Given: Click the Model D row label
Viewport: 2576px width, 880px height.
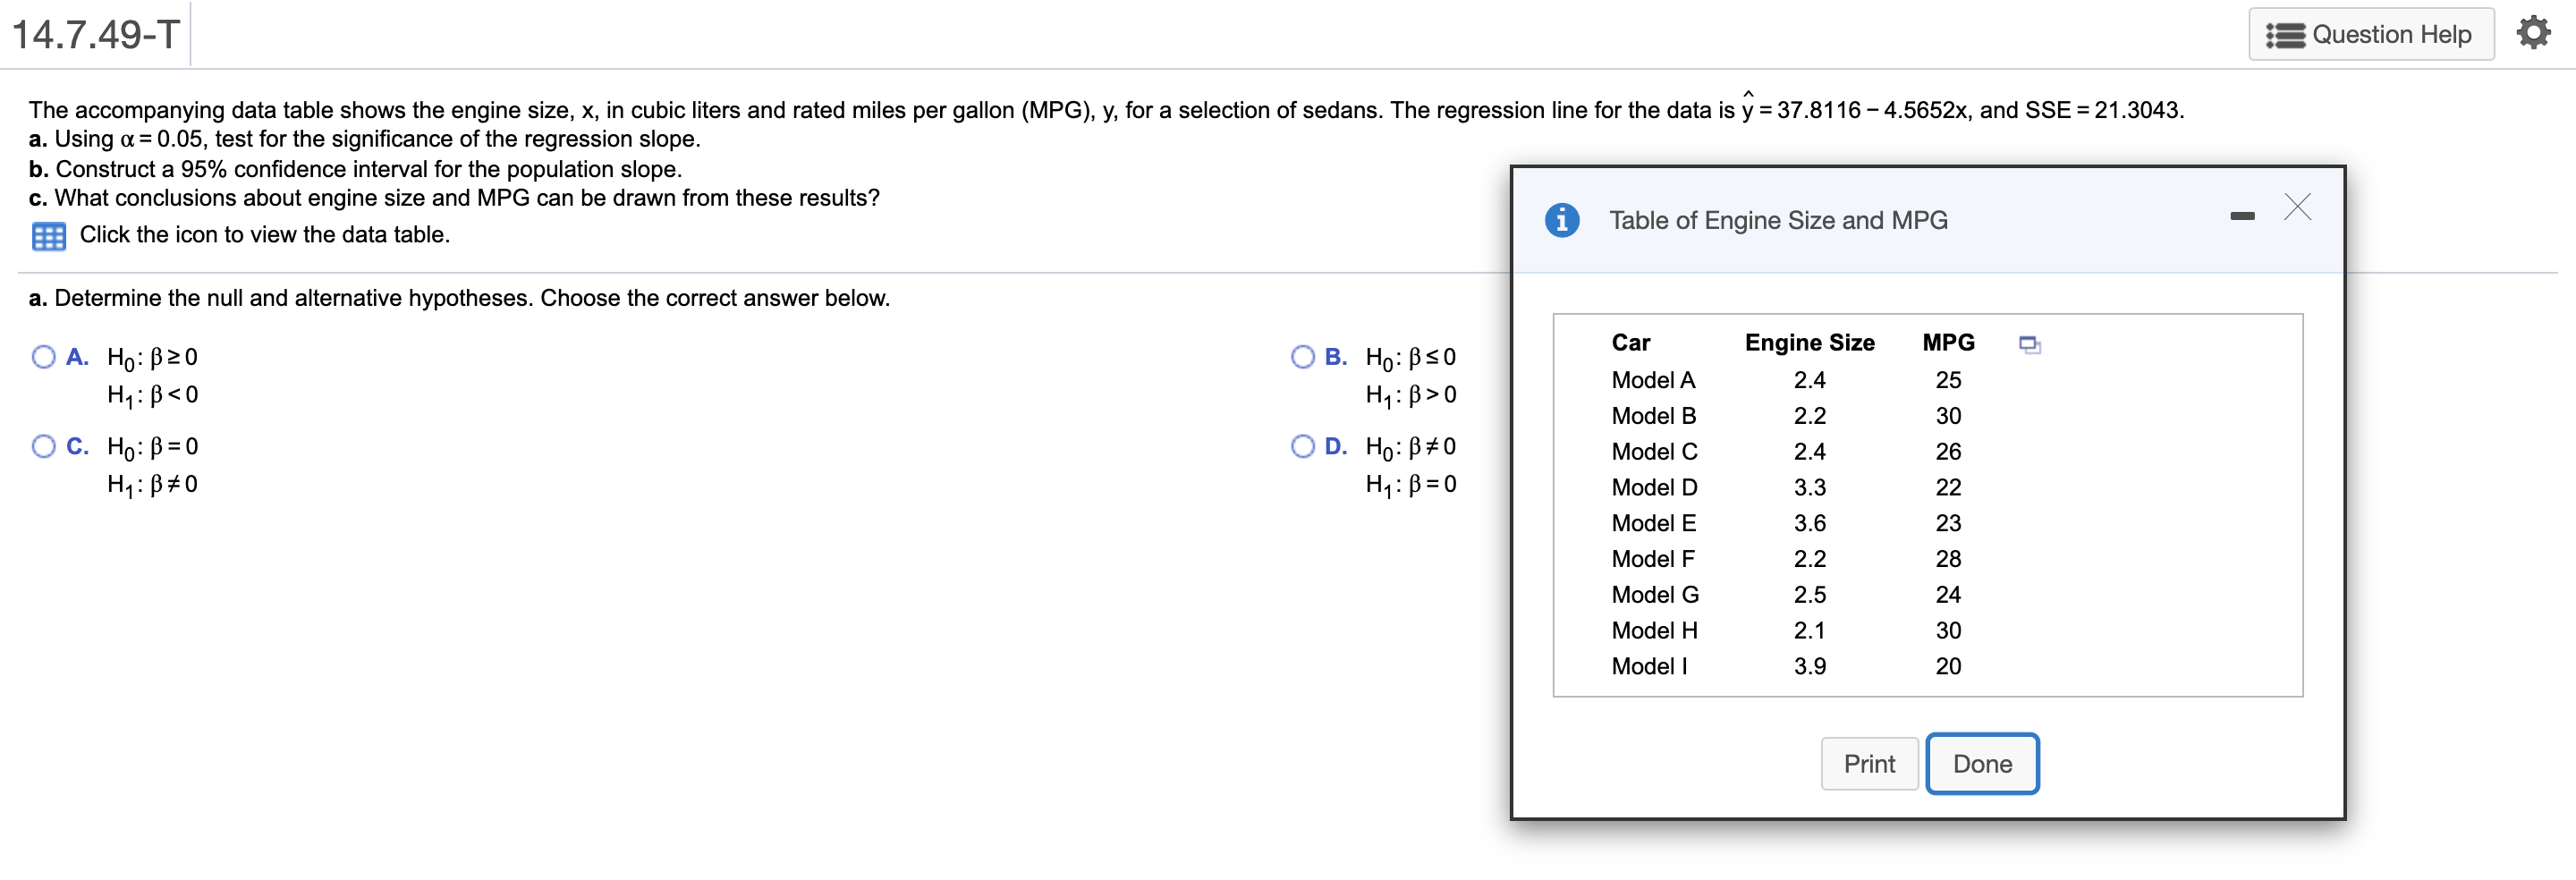Looking at the screenshot, I should pyautogui.click(x=1654, y=488).
